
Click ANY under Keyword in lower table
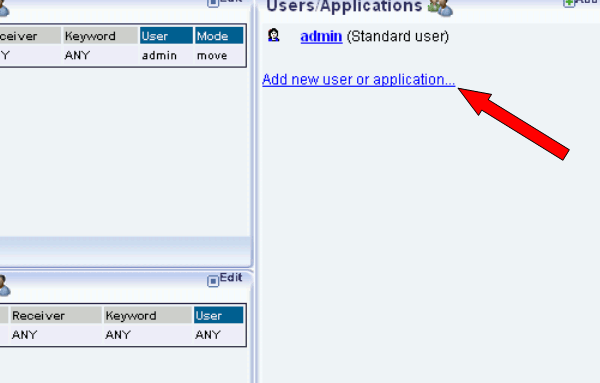118,335
